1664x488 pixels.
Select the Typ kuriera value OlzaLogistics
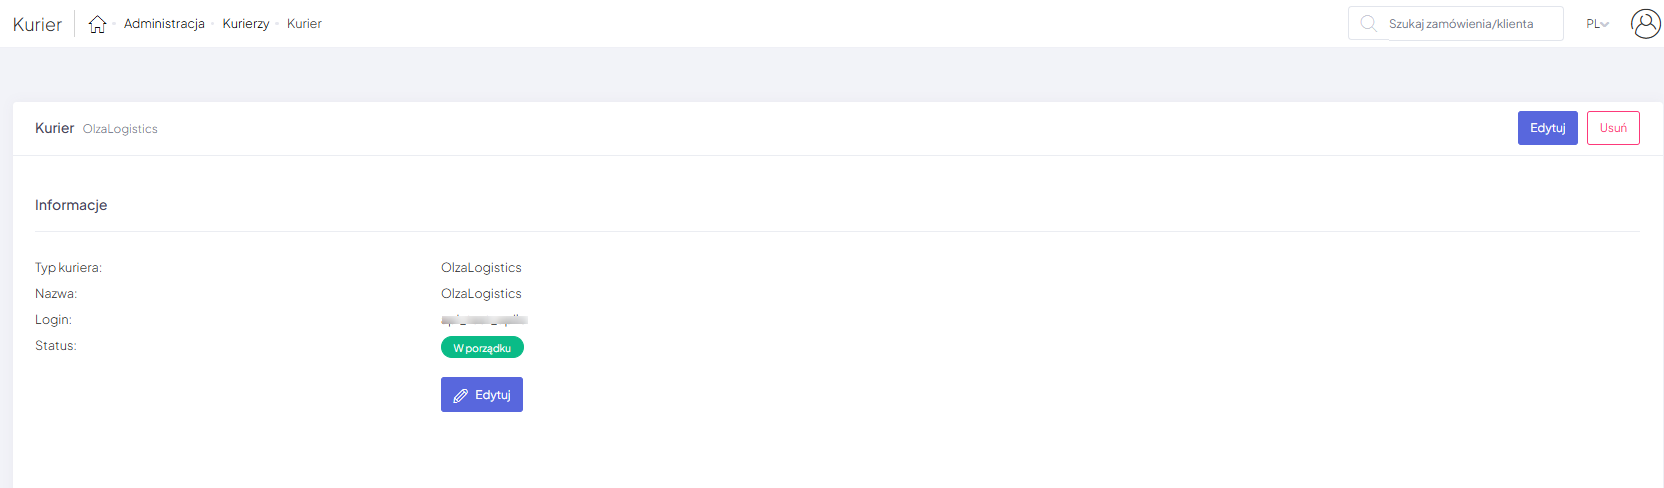click(481, 268)
